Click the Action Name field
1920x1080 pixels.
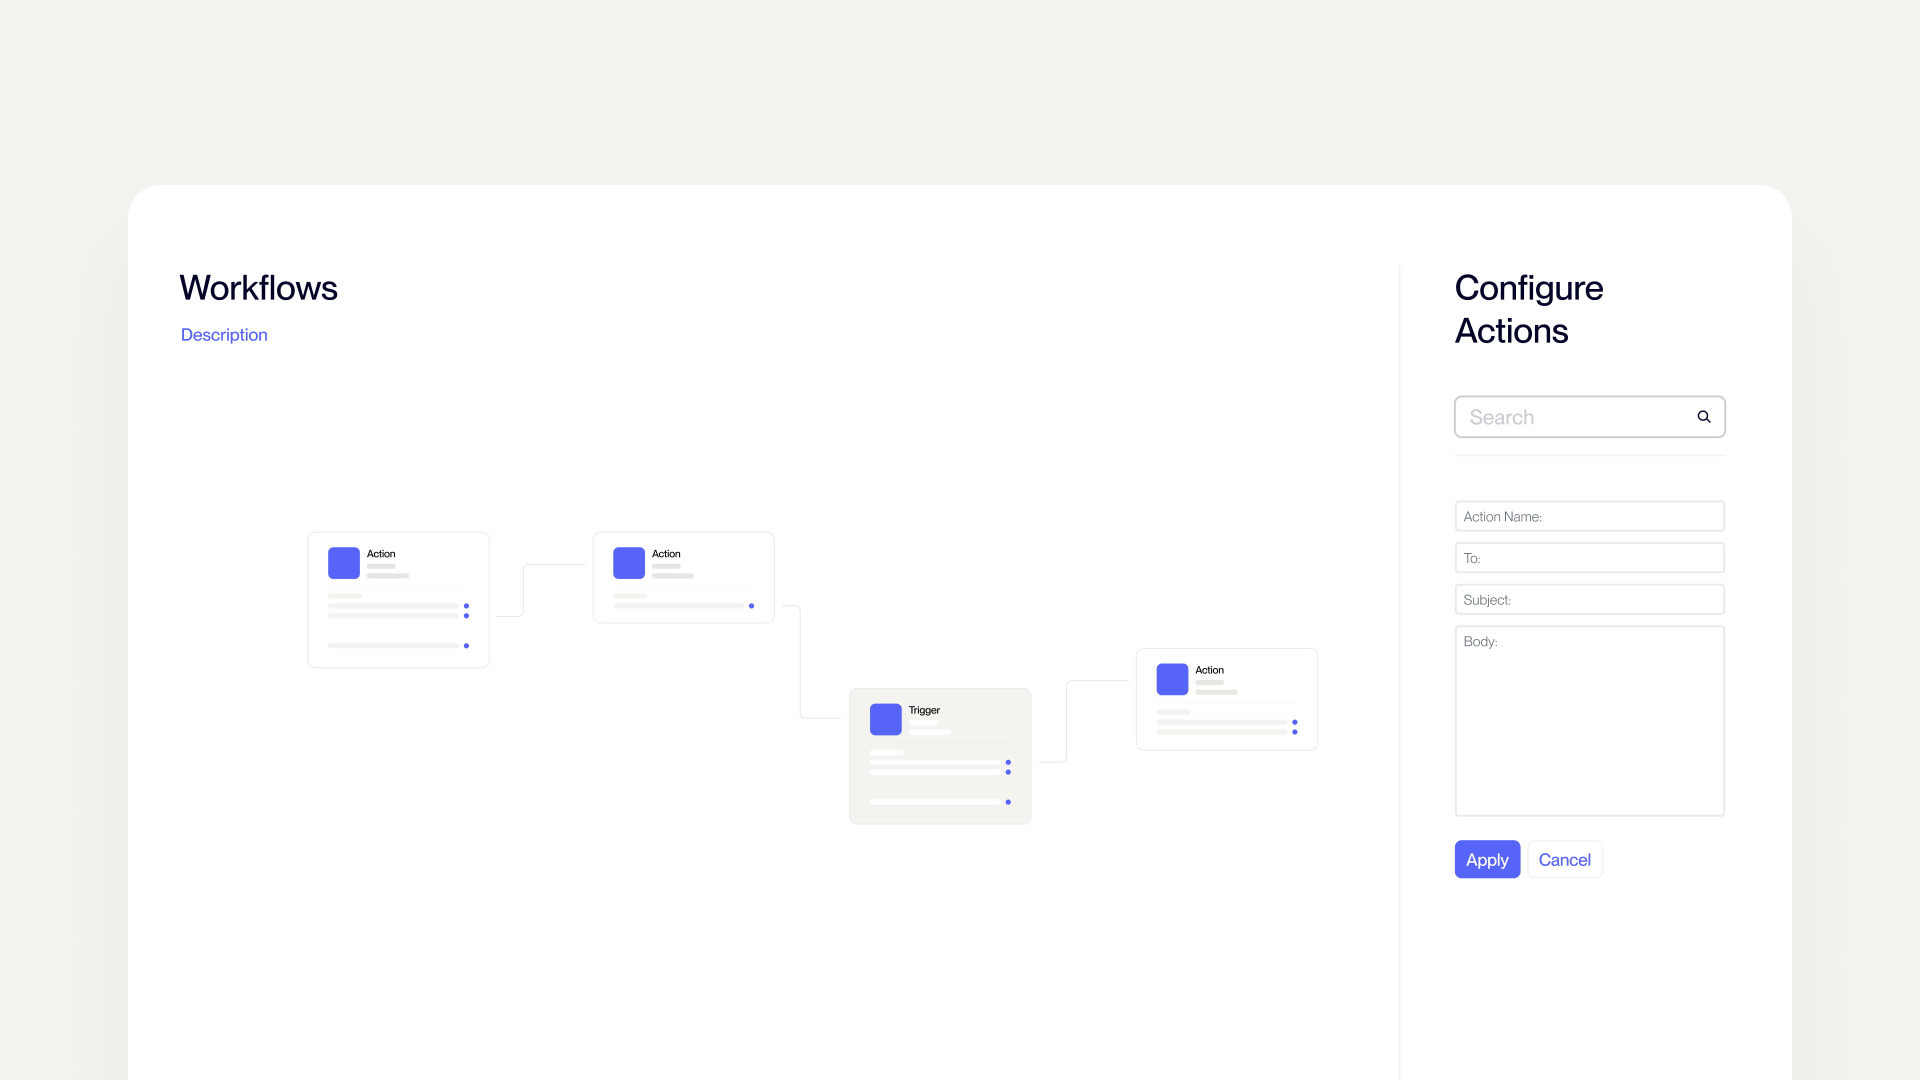pos(1589,516)
